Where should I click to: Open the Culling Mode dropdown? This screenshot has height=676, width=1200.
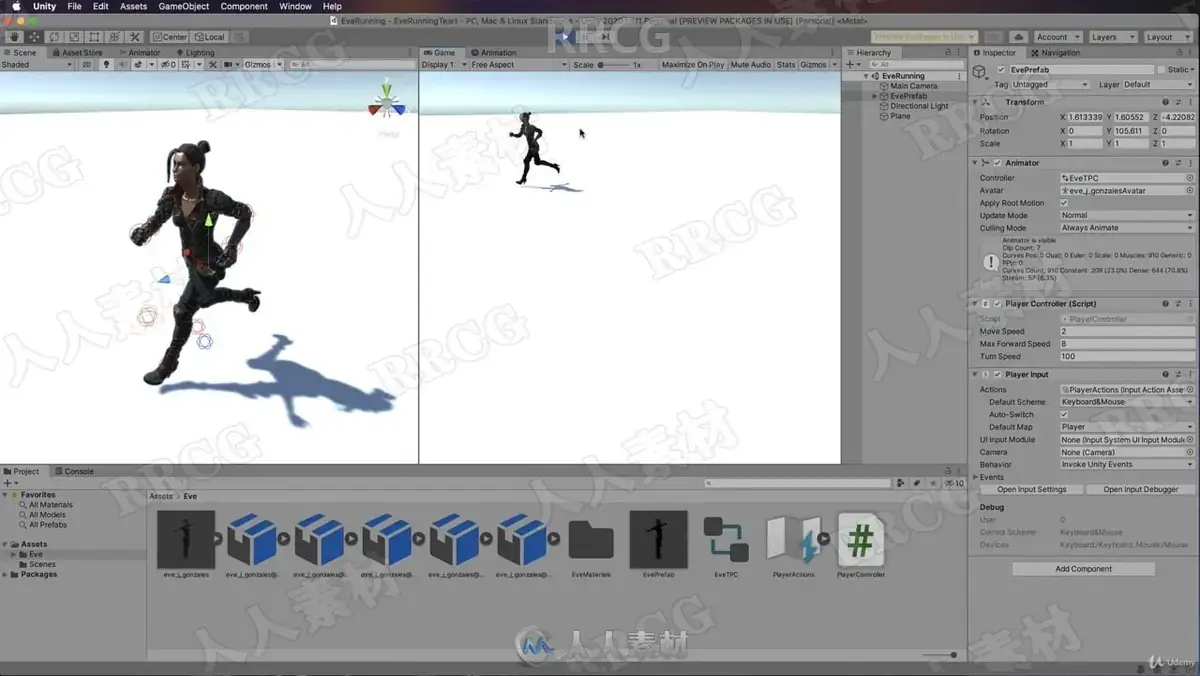coord(1127,228)
